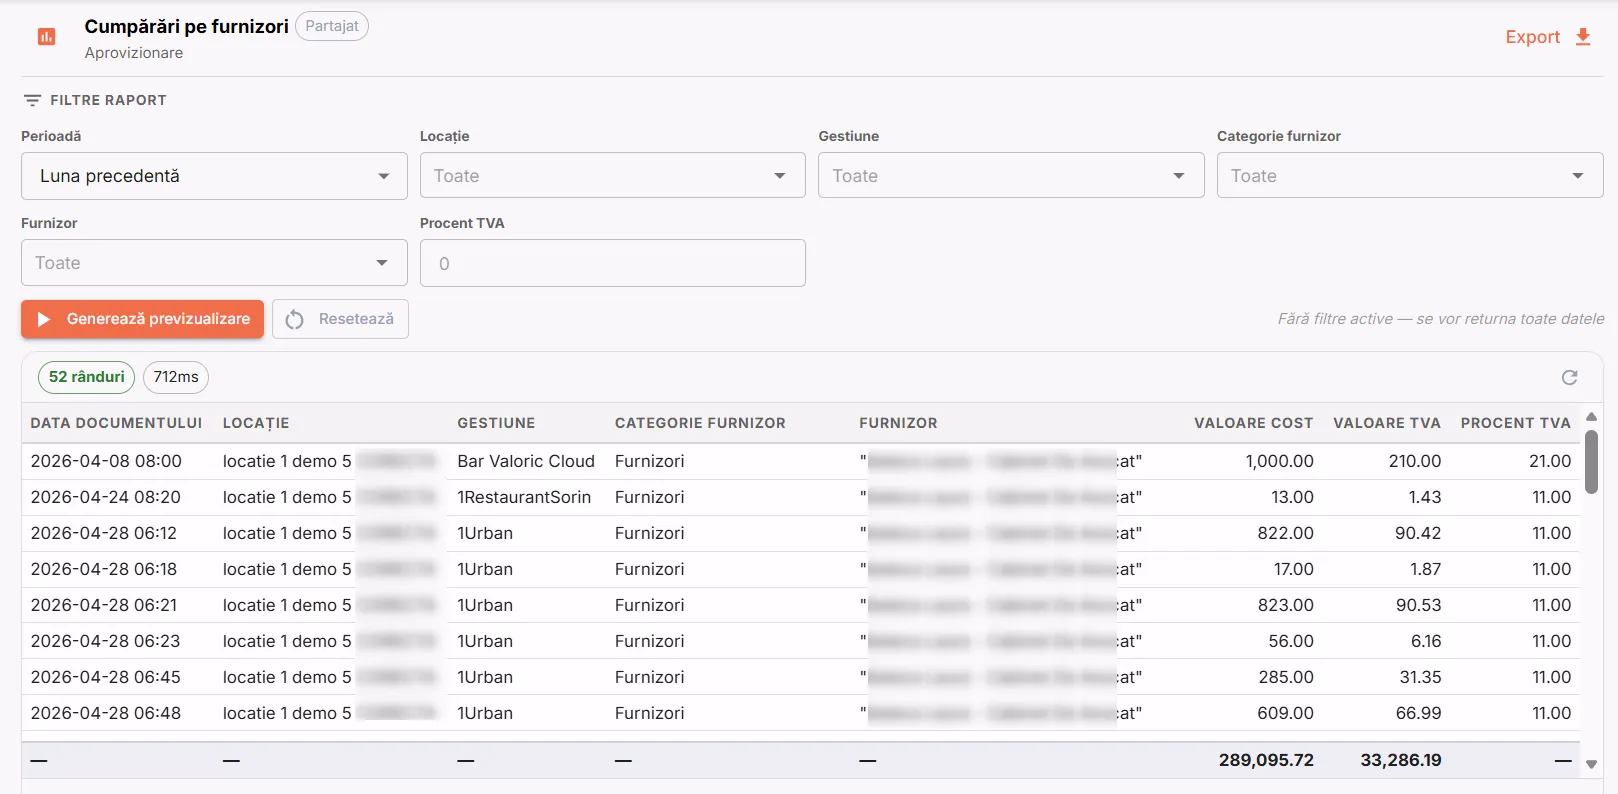Click the cost value 1,000.00
The image size is (1618, 794).
(x=1279, y=461)
